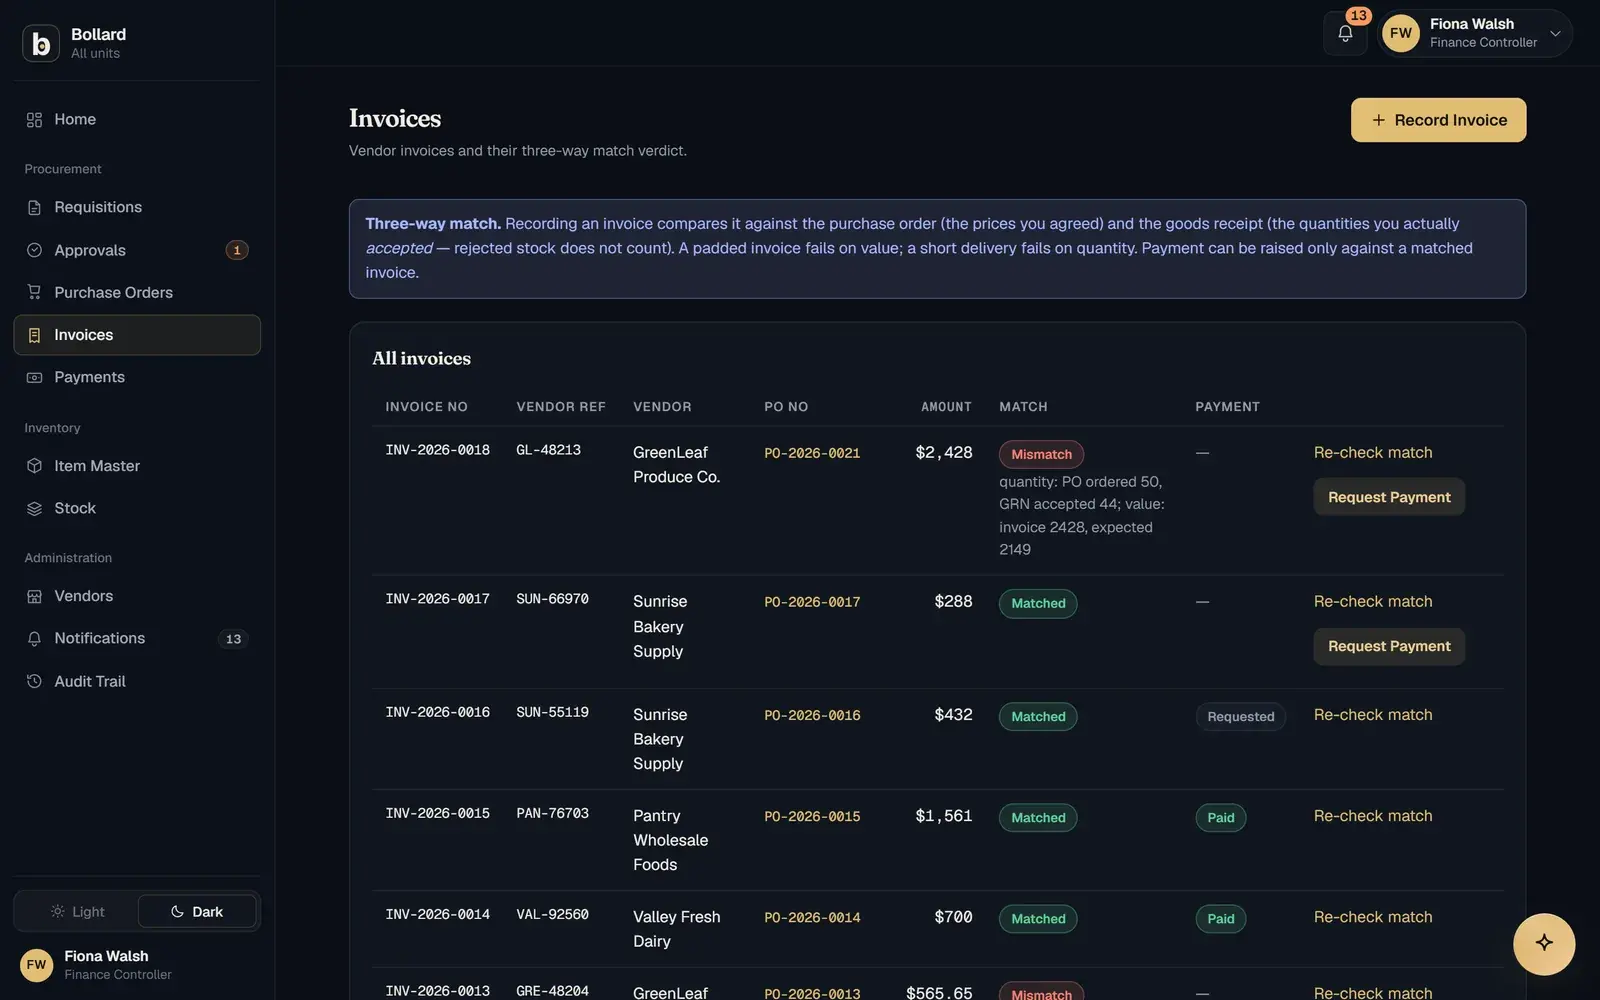Re-check match for INV-2026-0014
Viewport: 1600px width, 1000px height.
1373,917
